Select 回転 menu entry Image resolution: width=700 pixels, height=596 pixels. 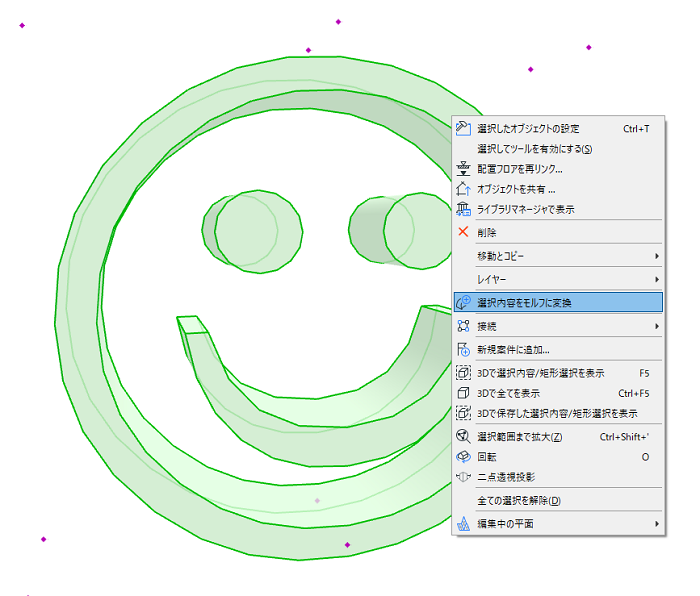(x=558, y=457)
